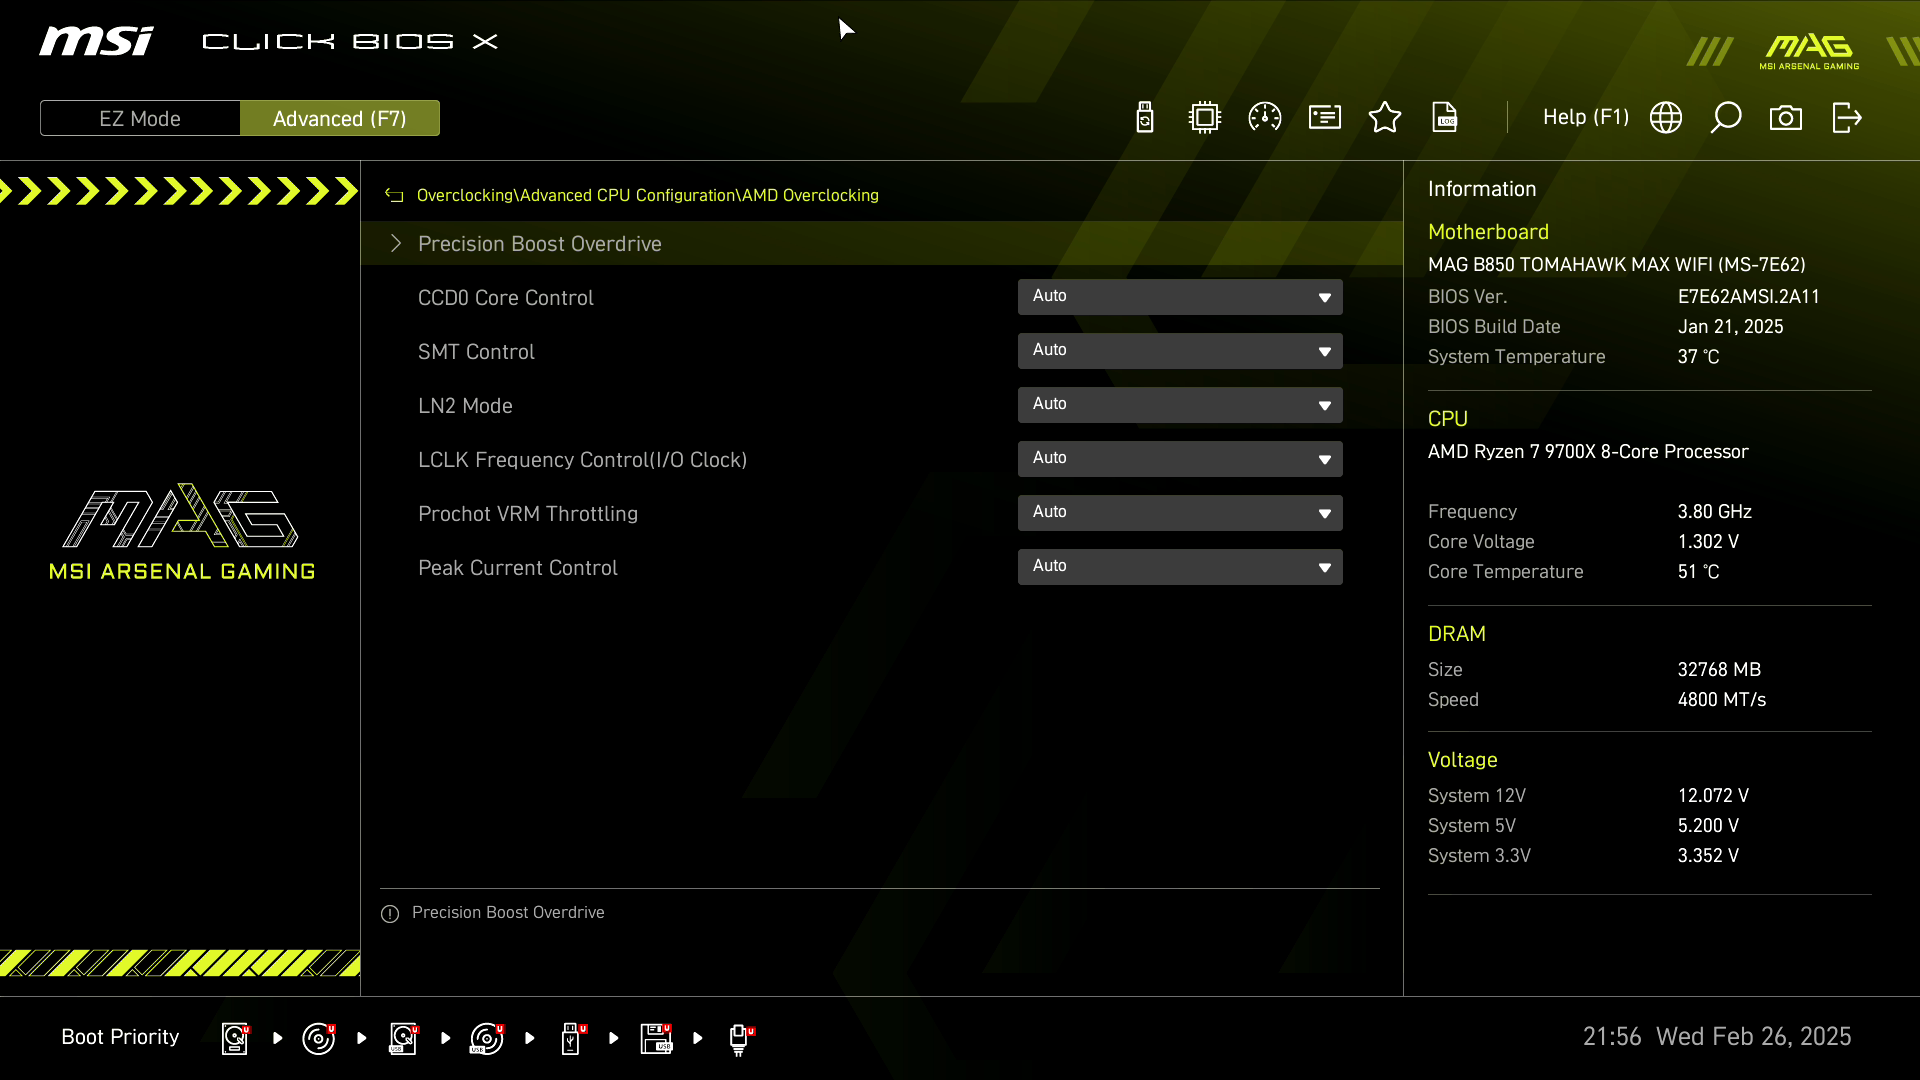
Task: Expand LN2 Mode dropdown
Action: pos(1180,405)
